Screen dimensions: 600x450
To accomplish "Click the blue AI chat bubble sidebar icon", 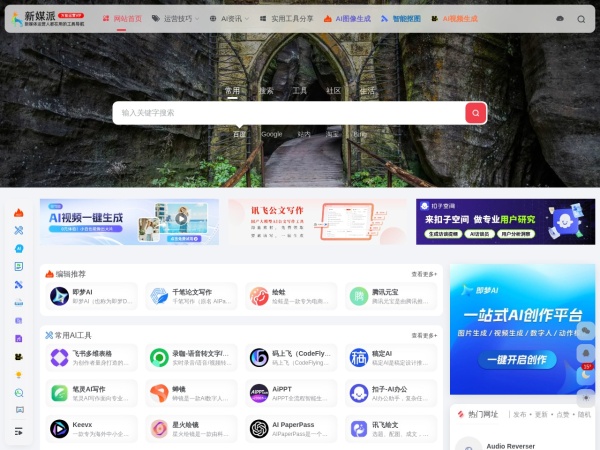I will point(19,248).
